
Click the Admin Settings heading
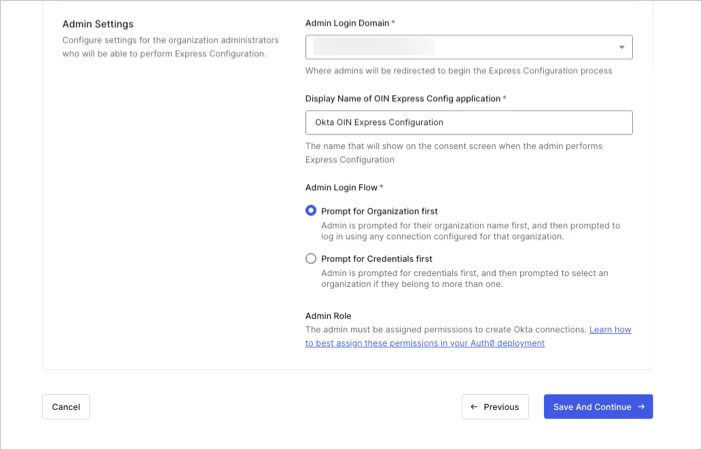point(98,24)
